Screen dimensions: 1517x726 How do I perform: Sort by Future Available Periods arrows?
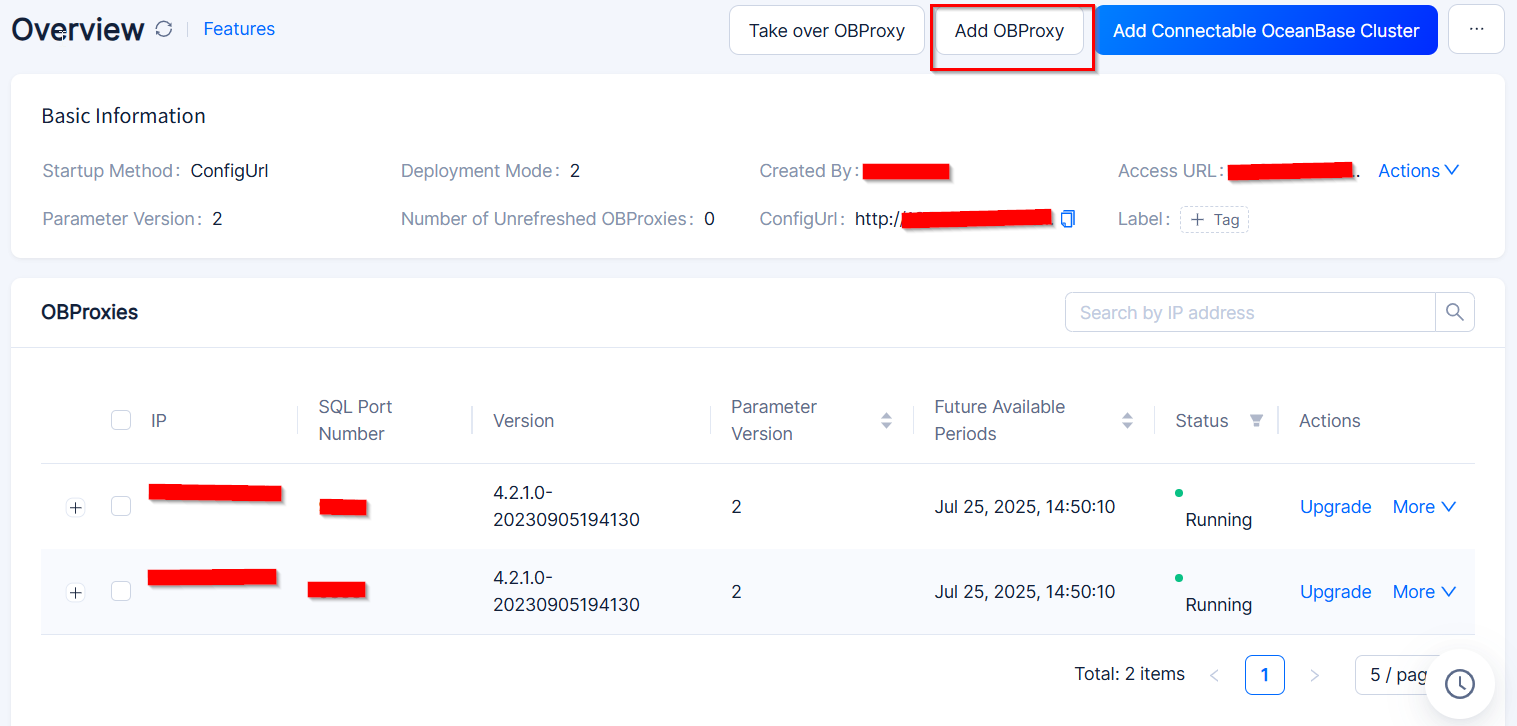pos(1127,421)
